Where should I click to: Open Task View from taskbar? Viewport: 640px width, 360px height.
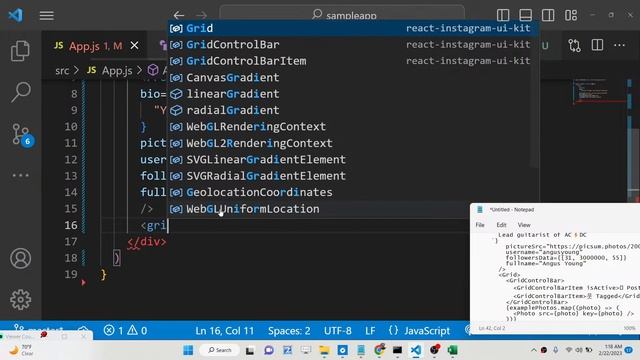250,350
